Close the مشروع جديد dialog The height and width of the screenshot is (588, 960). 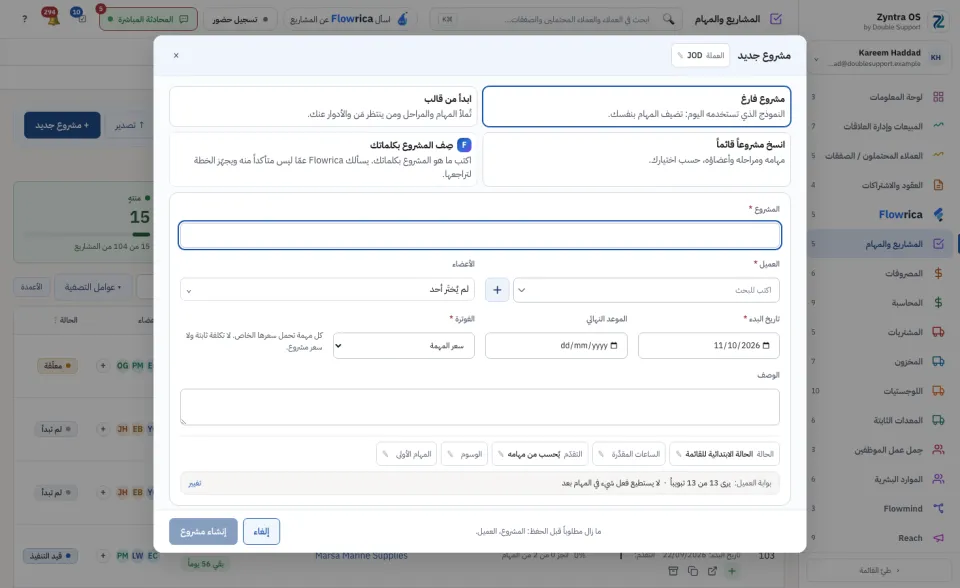point(176,55)
